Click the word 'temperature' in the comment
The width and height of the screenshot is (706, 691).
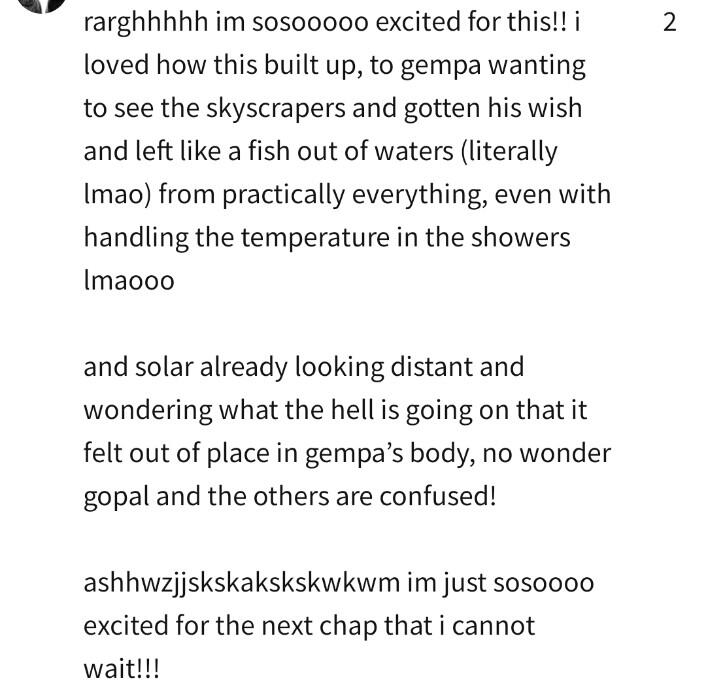coord(315,238)
